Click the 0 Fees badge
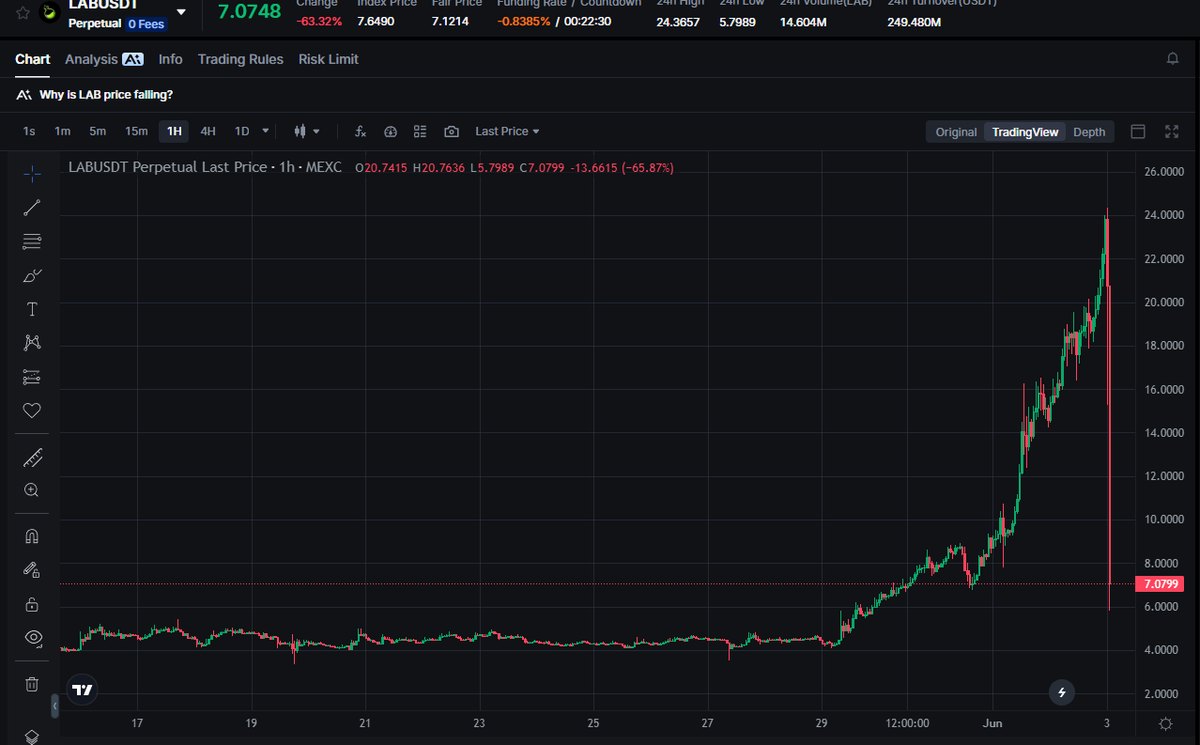The height and width of the screenshot is (745, 1200). (x=146, y=23)
